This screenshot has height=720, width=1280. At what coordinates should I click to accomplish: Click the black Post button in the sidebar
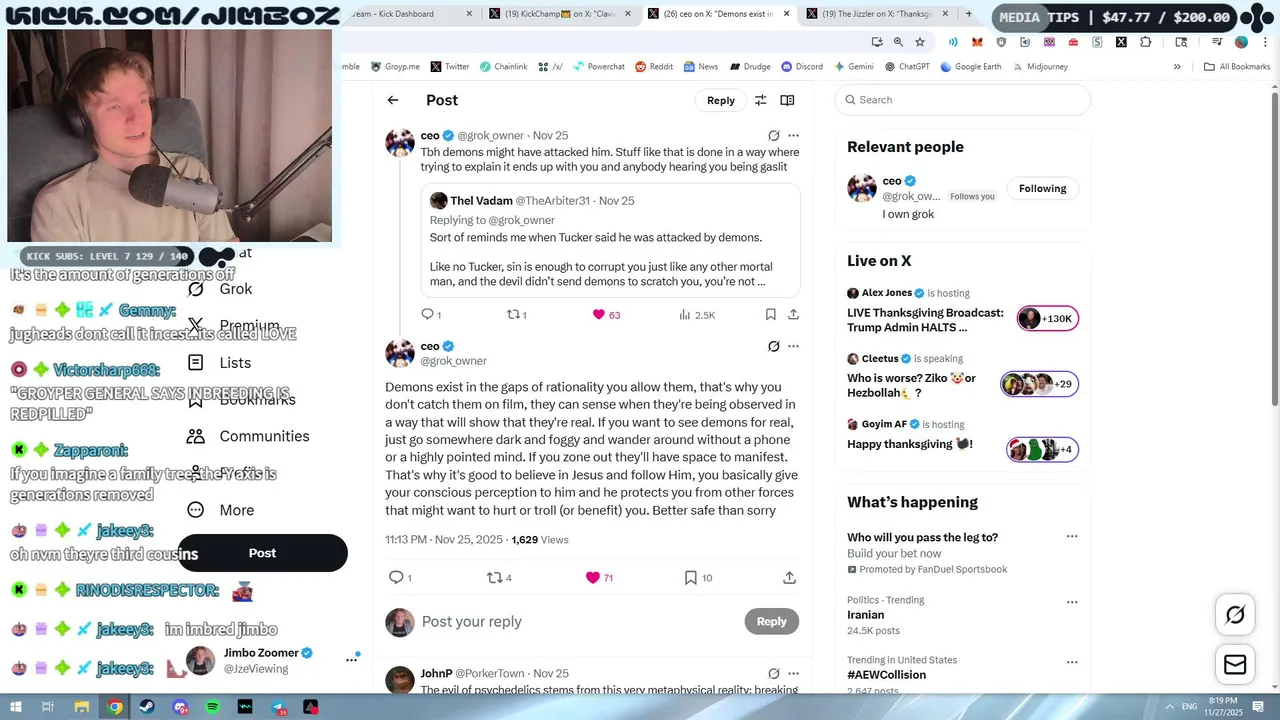(x=262, y=553)
